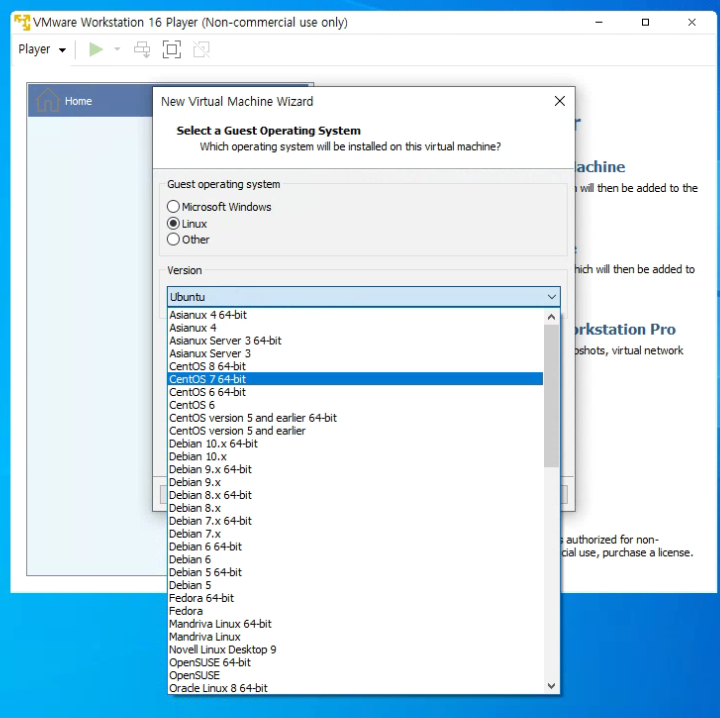The image size is (720, 718).
Task: Select the CentOS 6 entry
Action: tap(355, 405)
